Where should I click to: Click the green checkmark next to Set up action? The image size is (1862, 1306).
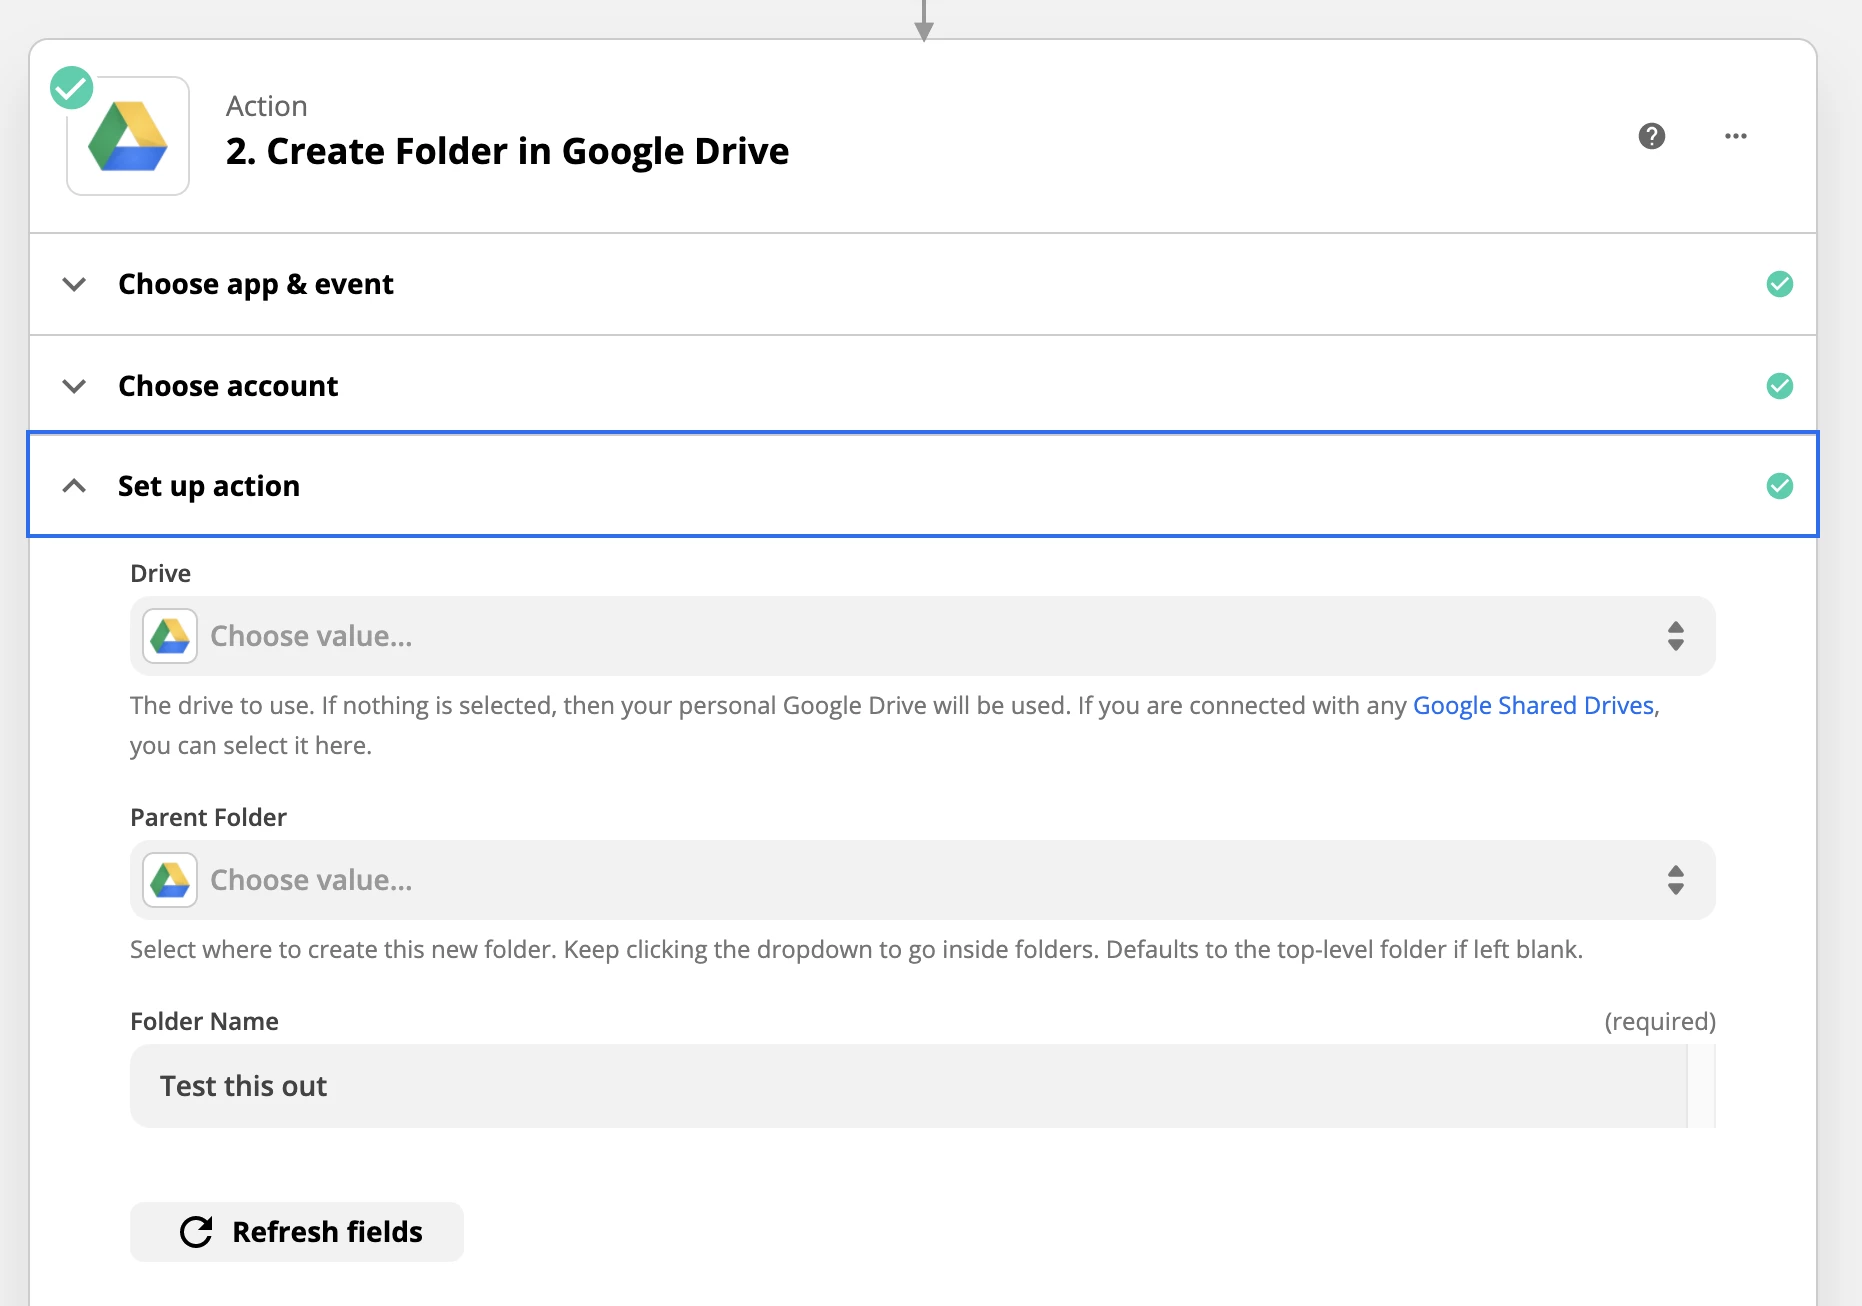[x=1780, y=487]
